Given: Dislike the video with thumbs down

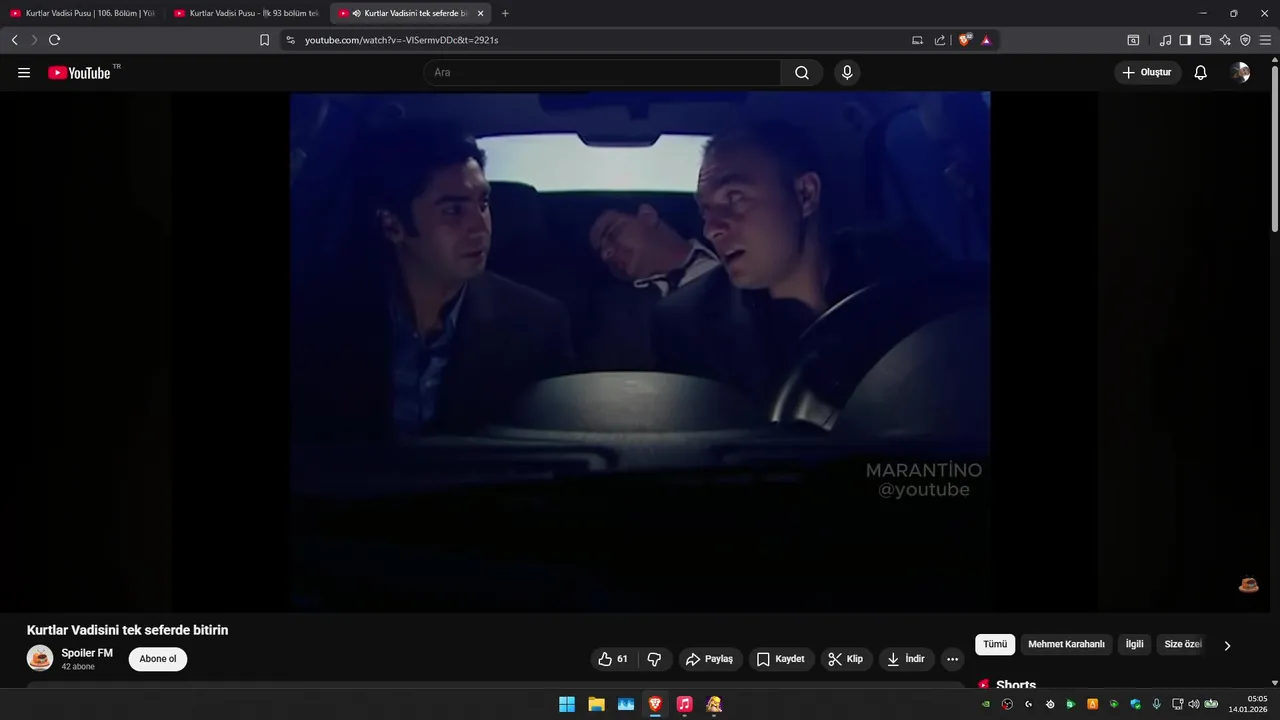Looking at the screenshot, I should tap(654, 659).
